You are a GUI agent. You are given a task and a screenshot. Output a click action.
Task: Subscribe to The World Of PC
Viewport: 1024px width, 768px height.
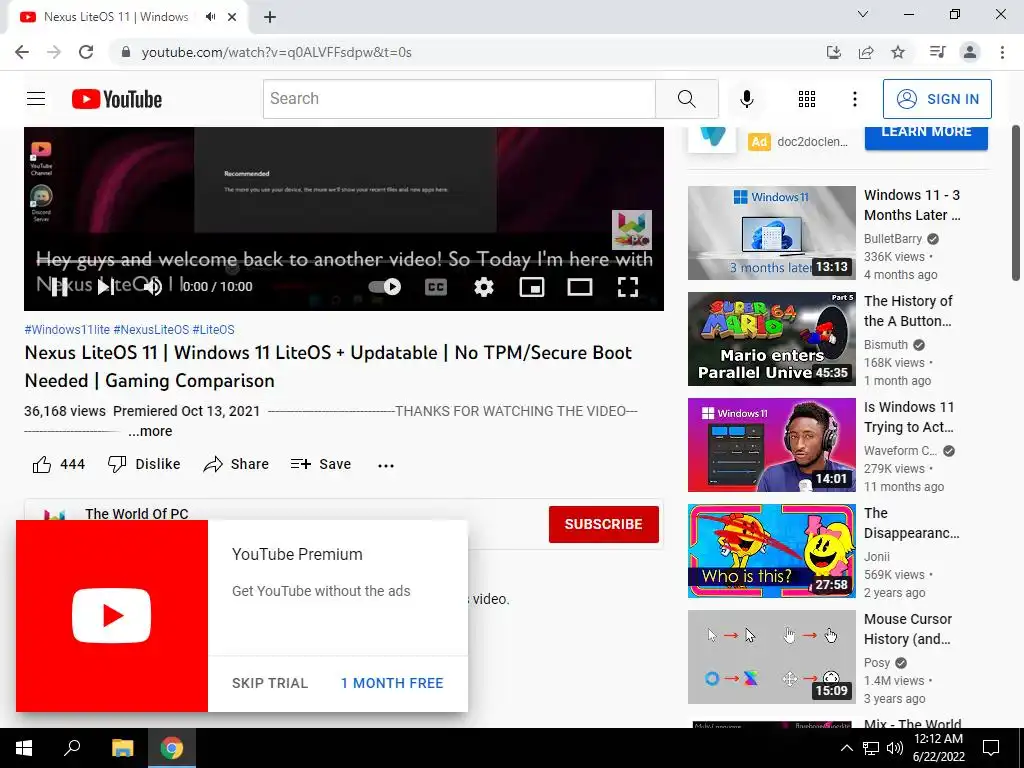[603, 524]
